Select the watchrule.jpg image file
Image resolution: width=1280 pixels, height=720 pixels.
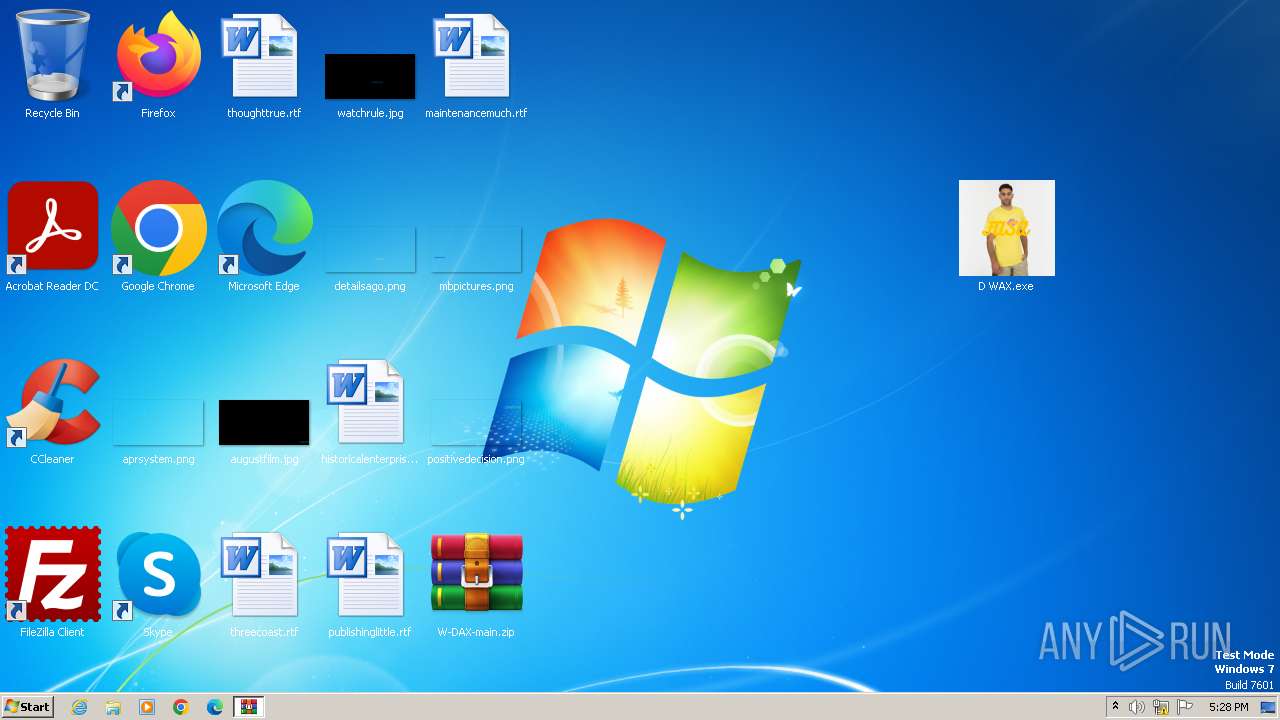(370, 84)
